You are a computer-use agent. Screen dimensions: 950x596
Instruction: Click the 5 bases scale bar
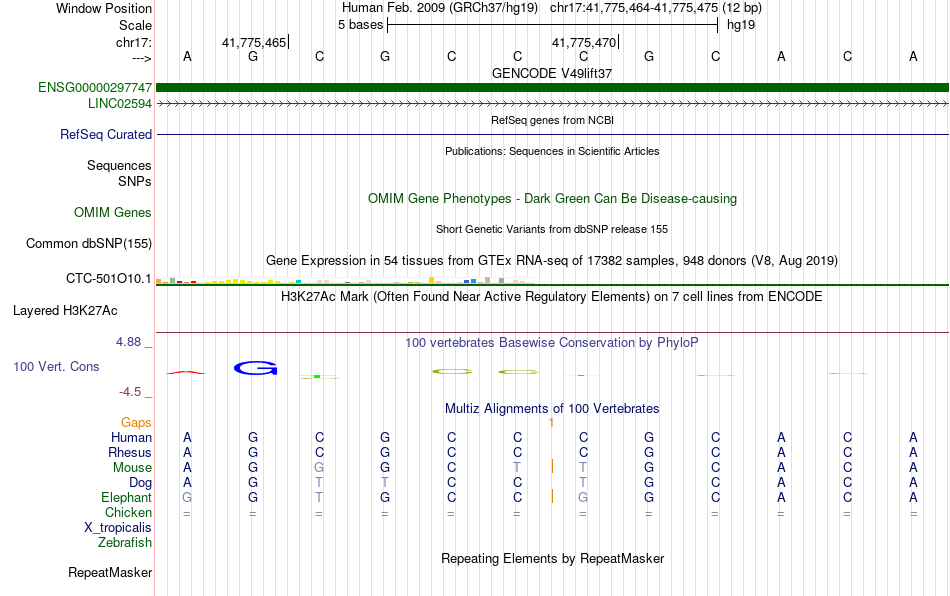pyautogui.click(x=553, y=25)
